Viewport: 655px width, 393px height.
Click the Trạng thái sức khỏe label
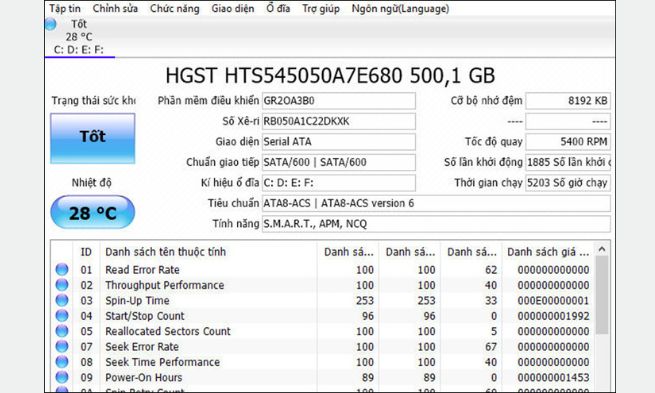click(94, 101)
